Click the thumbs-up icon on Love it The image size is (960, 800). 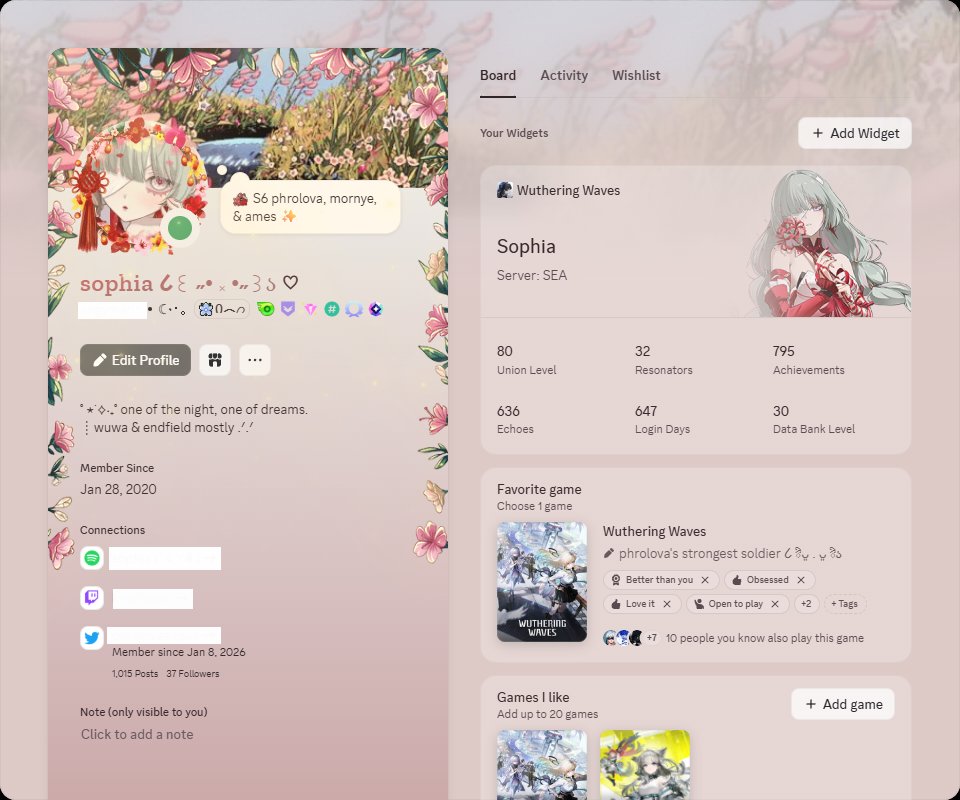(x=615, y=604)
